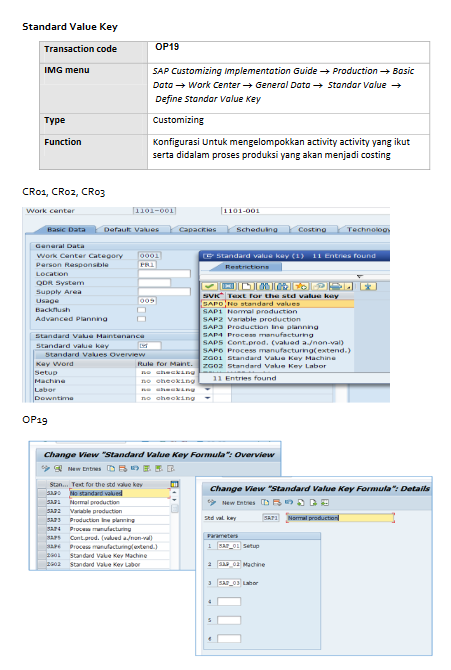
Task: Click New Entries in the Overview window
Action: 84,469
